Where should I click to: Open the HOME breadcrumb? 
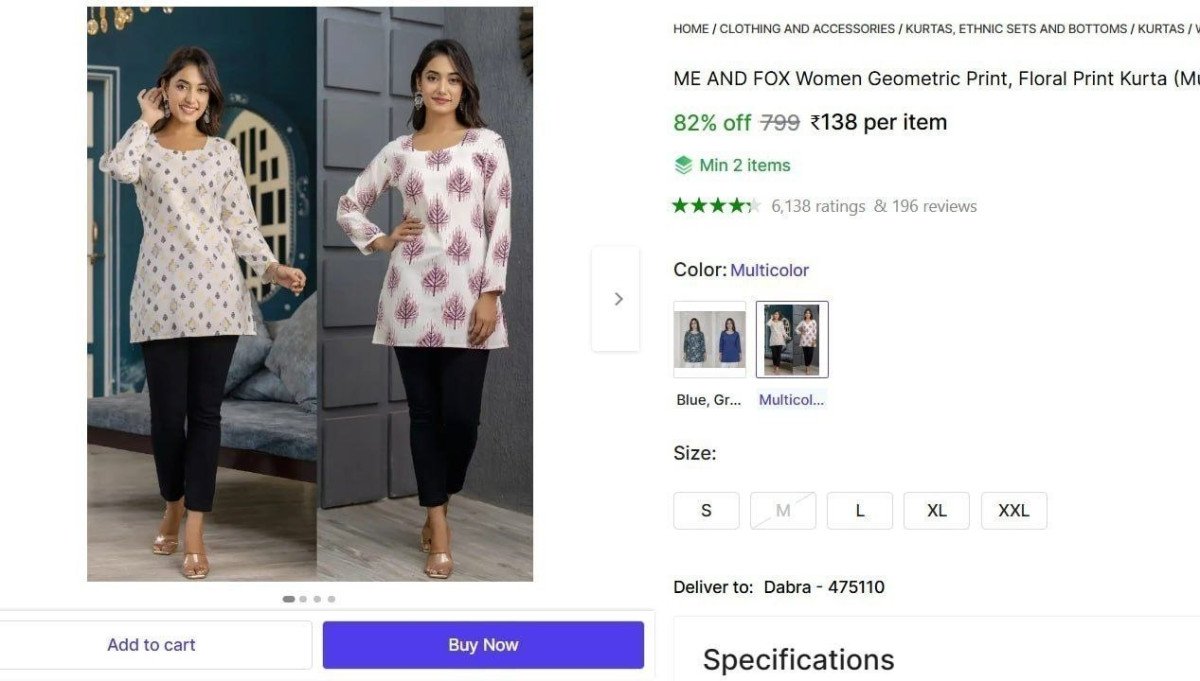(690, 28)
